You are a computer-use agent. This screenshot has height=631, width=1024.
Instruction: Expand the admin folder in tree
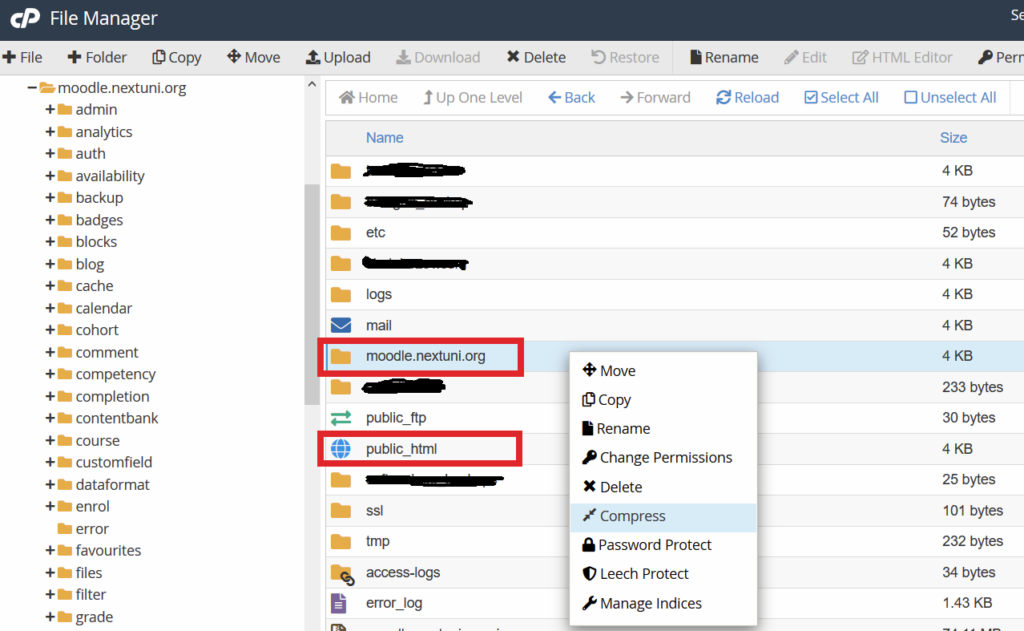pos(50,109)
